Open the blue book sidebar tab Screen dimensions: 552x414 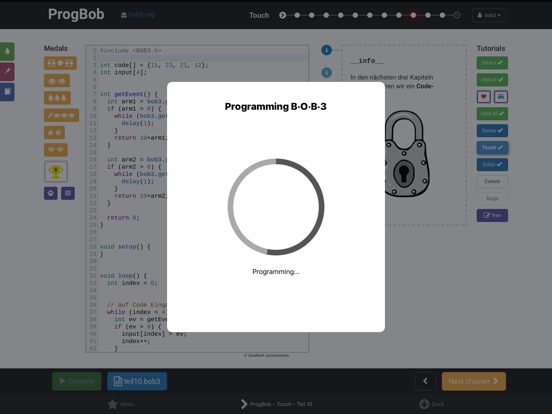click(x=7, y=92)
